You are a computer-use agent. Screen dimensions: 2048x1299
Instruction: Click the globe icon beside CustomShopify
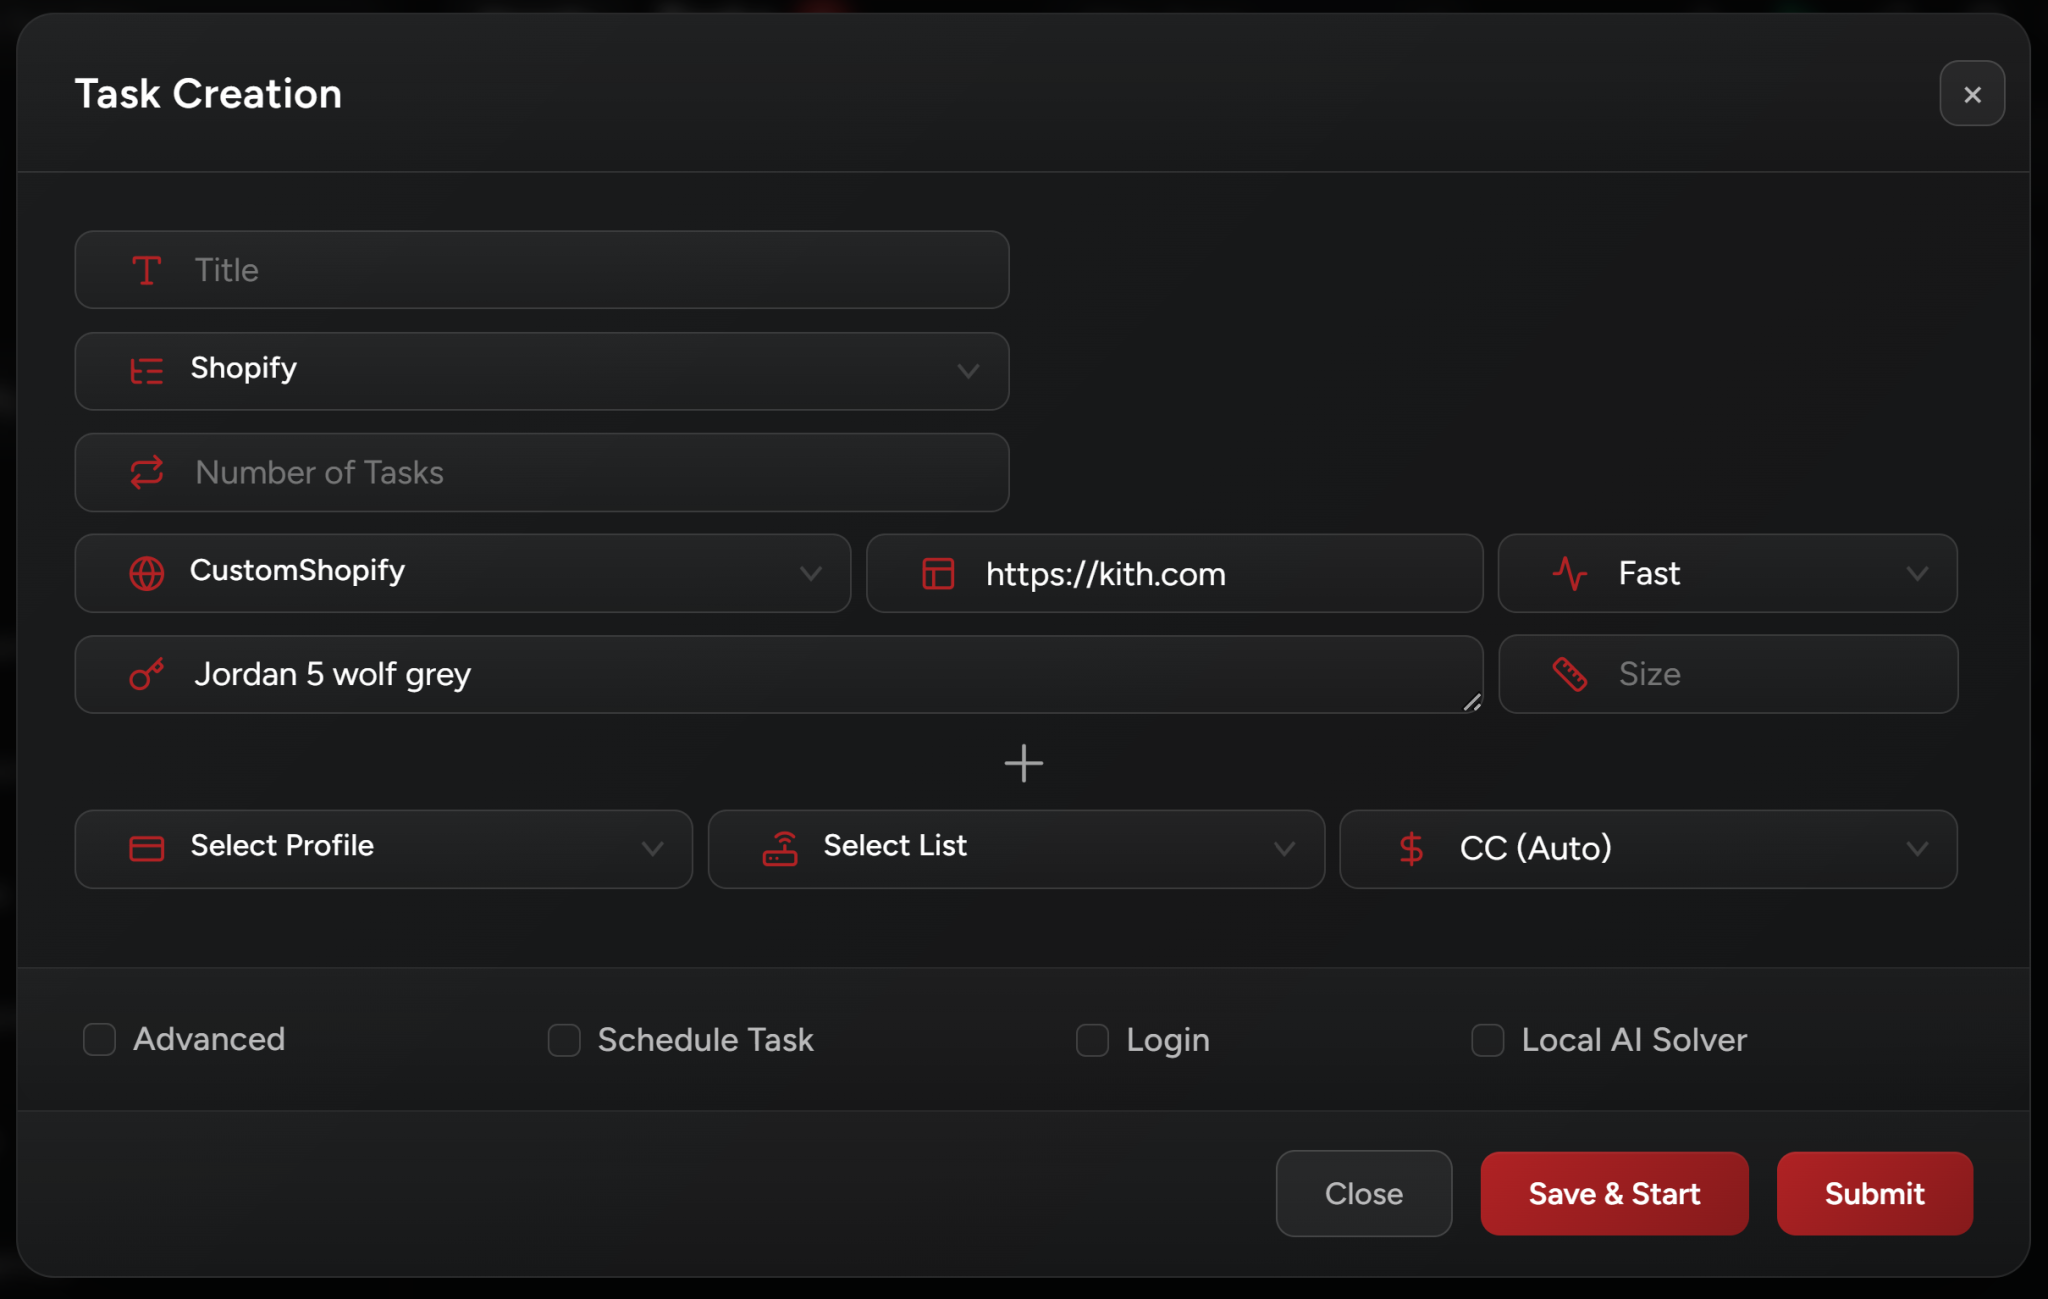[x=146, y=573]
